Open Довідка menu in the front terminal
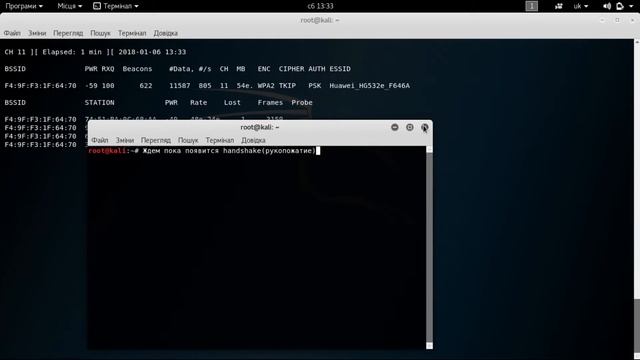 tap(253, 140)
